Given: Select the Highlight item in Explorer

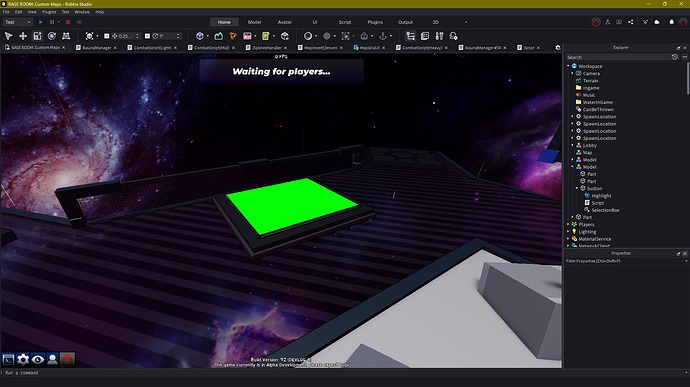Looking at the screenshot, I should coord(601,196).
